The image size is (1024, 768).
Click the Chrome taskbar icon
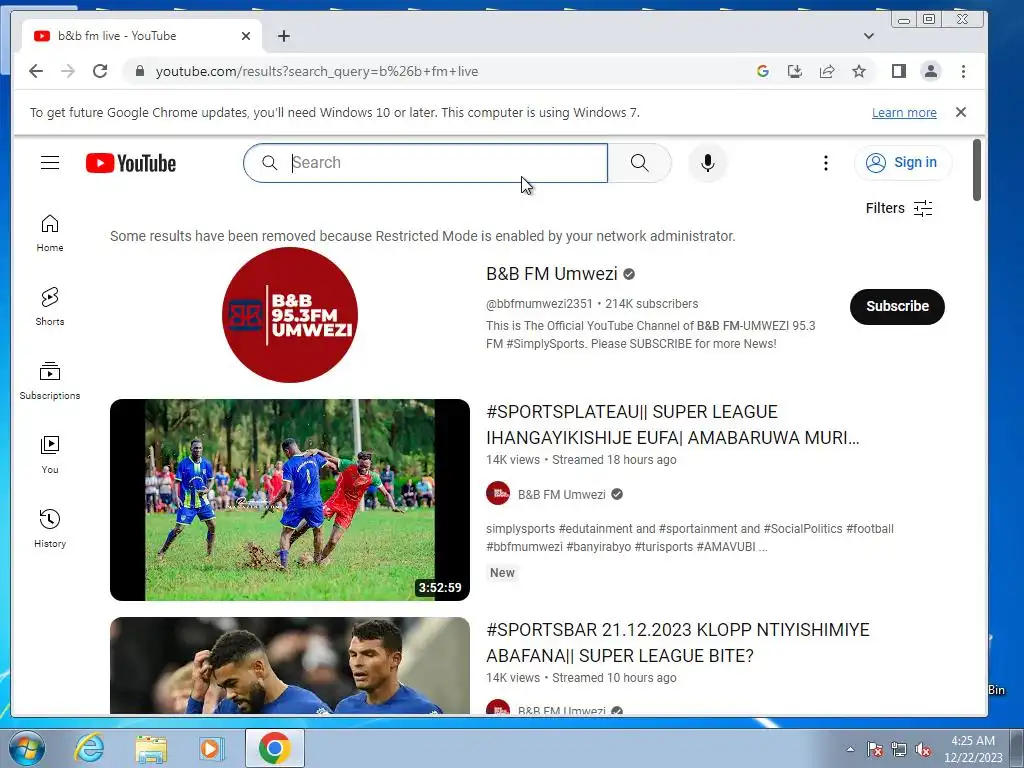(274, 748)
